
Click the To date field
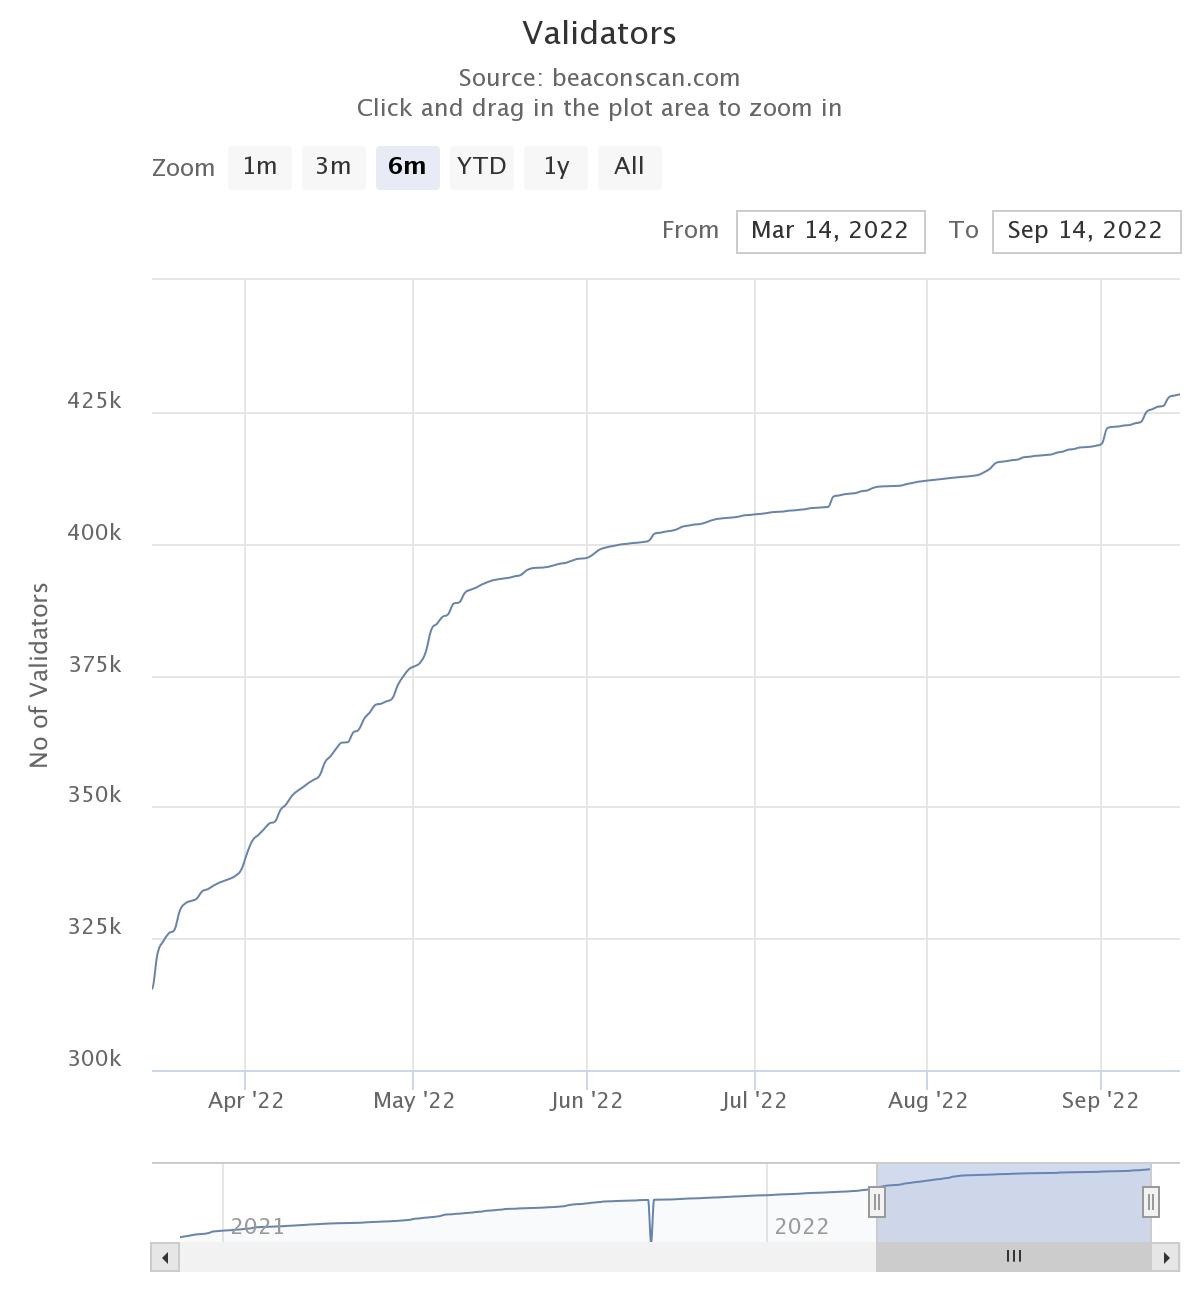[1085, 231]
